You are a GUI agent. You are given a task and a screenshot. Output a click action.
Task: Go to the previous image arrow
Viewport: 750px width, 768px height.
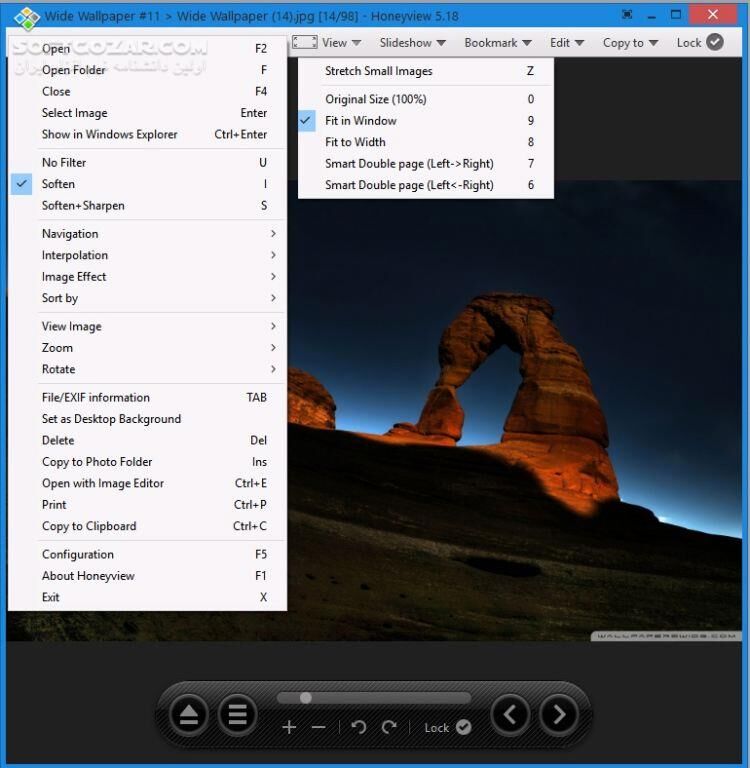coord(510,714)
